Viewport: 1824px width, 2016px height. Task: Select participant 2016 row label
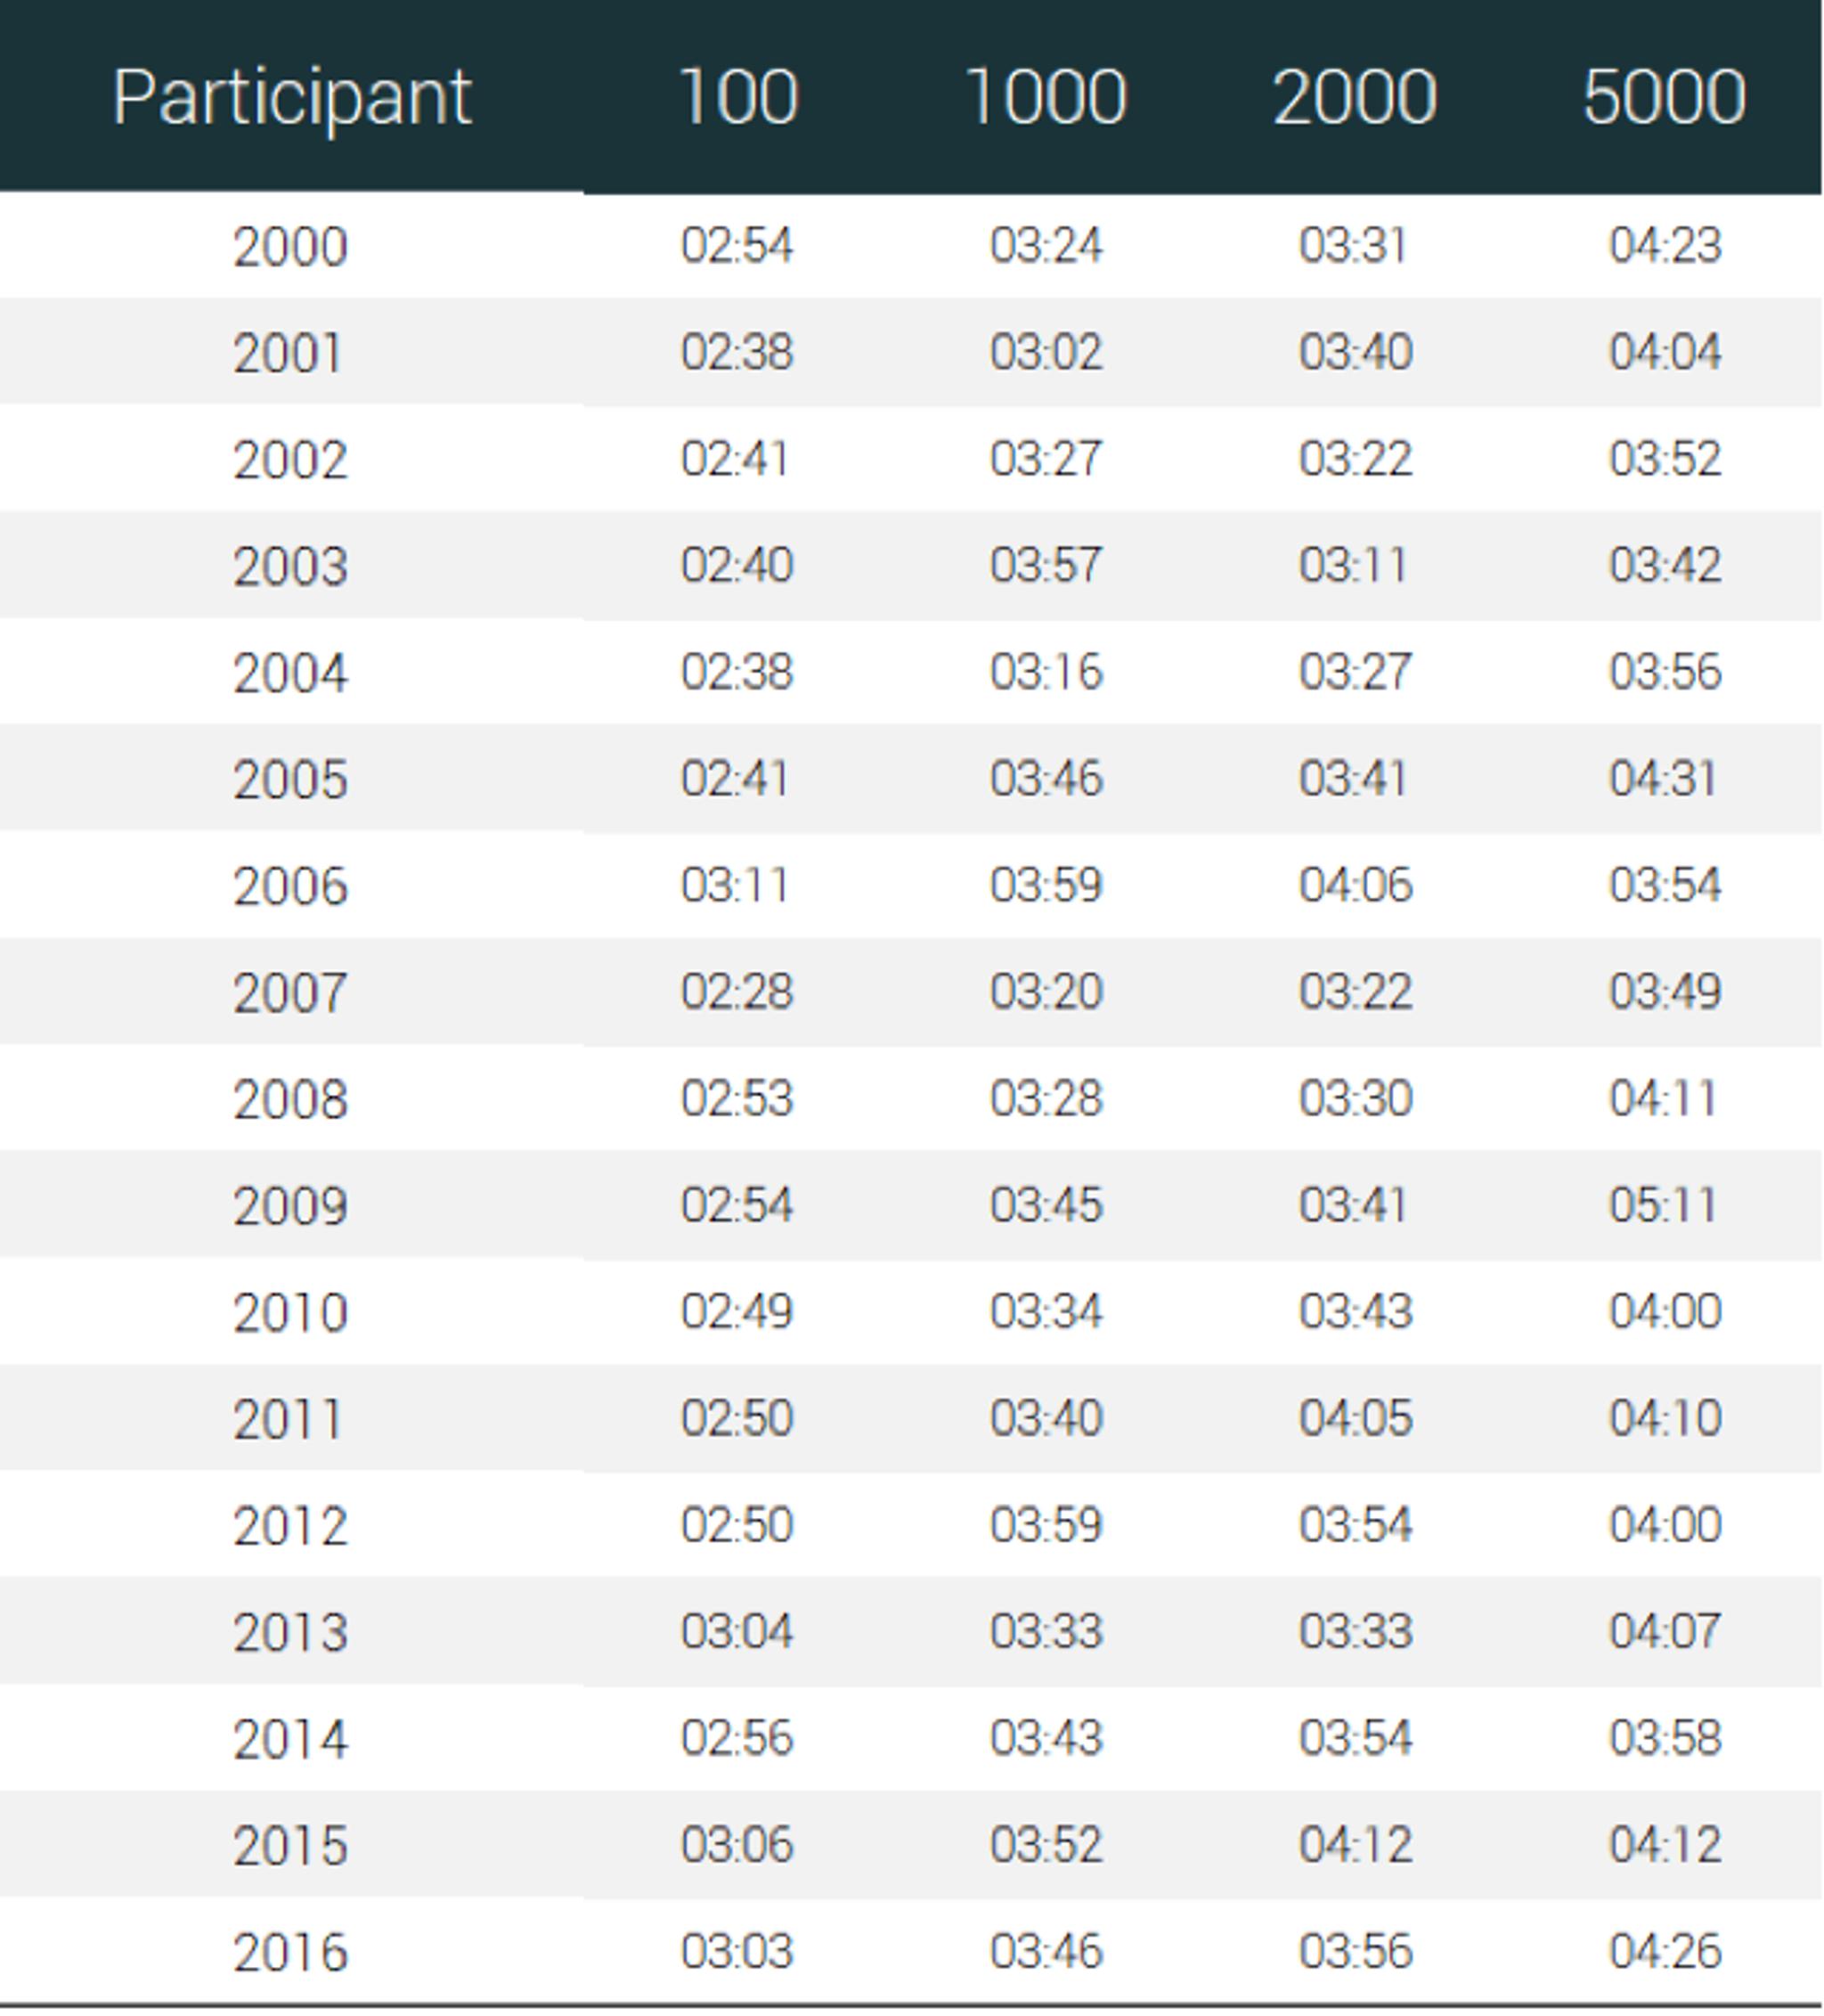click(290, 1952)
